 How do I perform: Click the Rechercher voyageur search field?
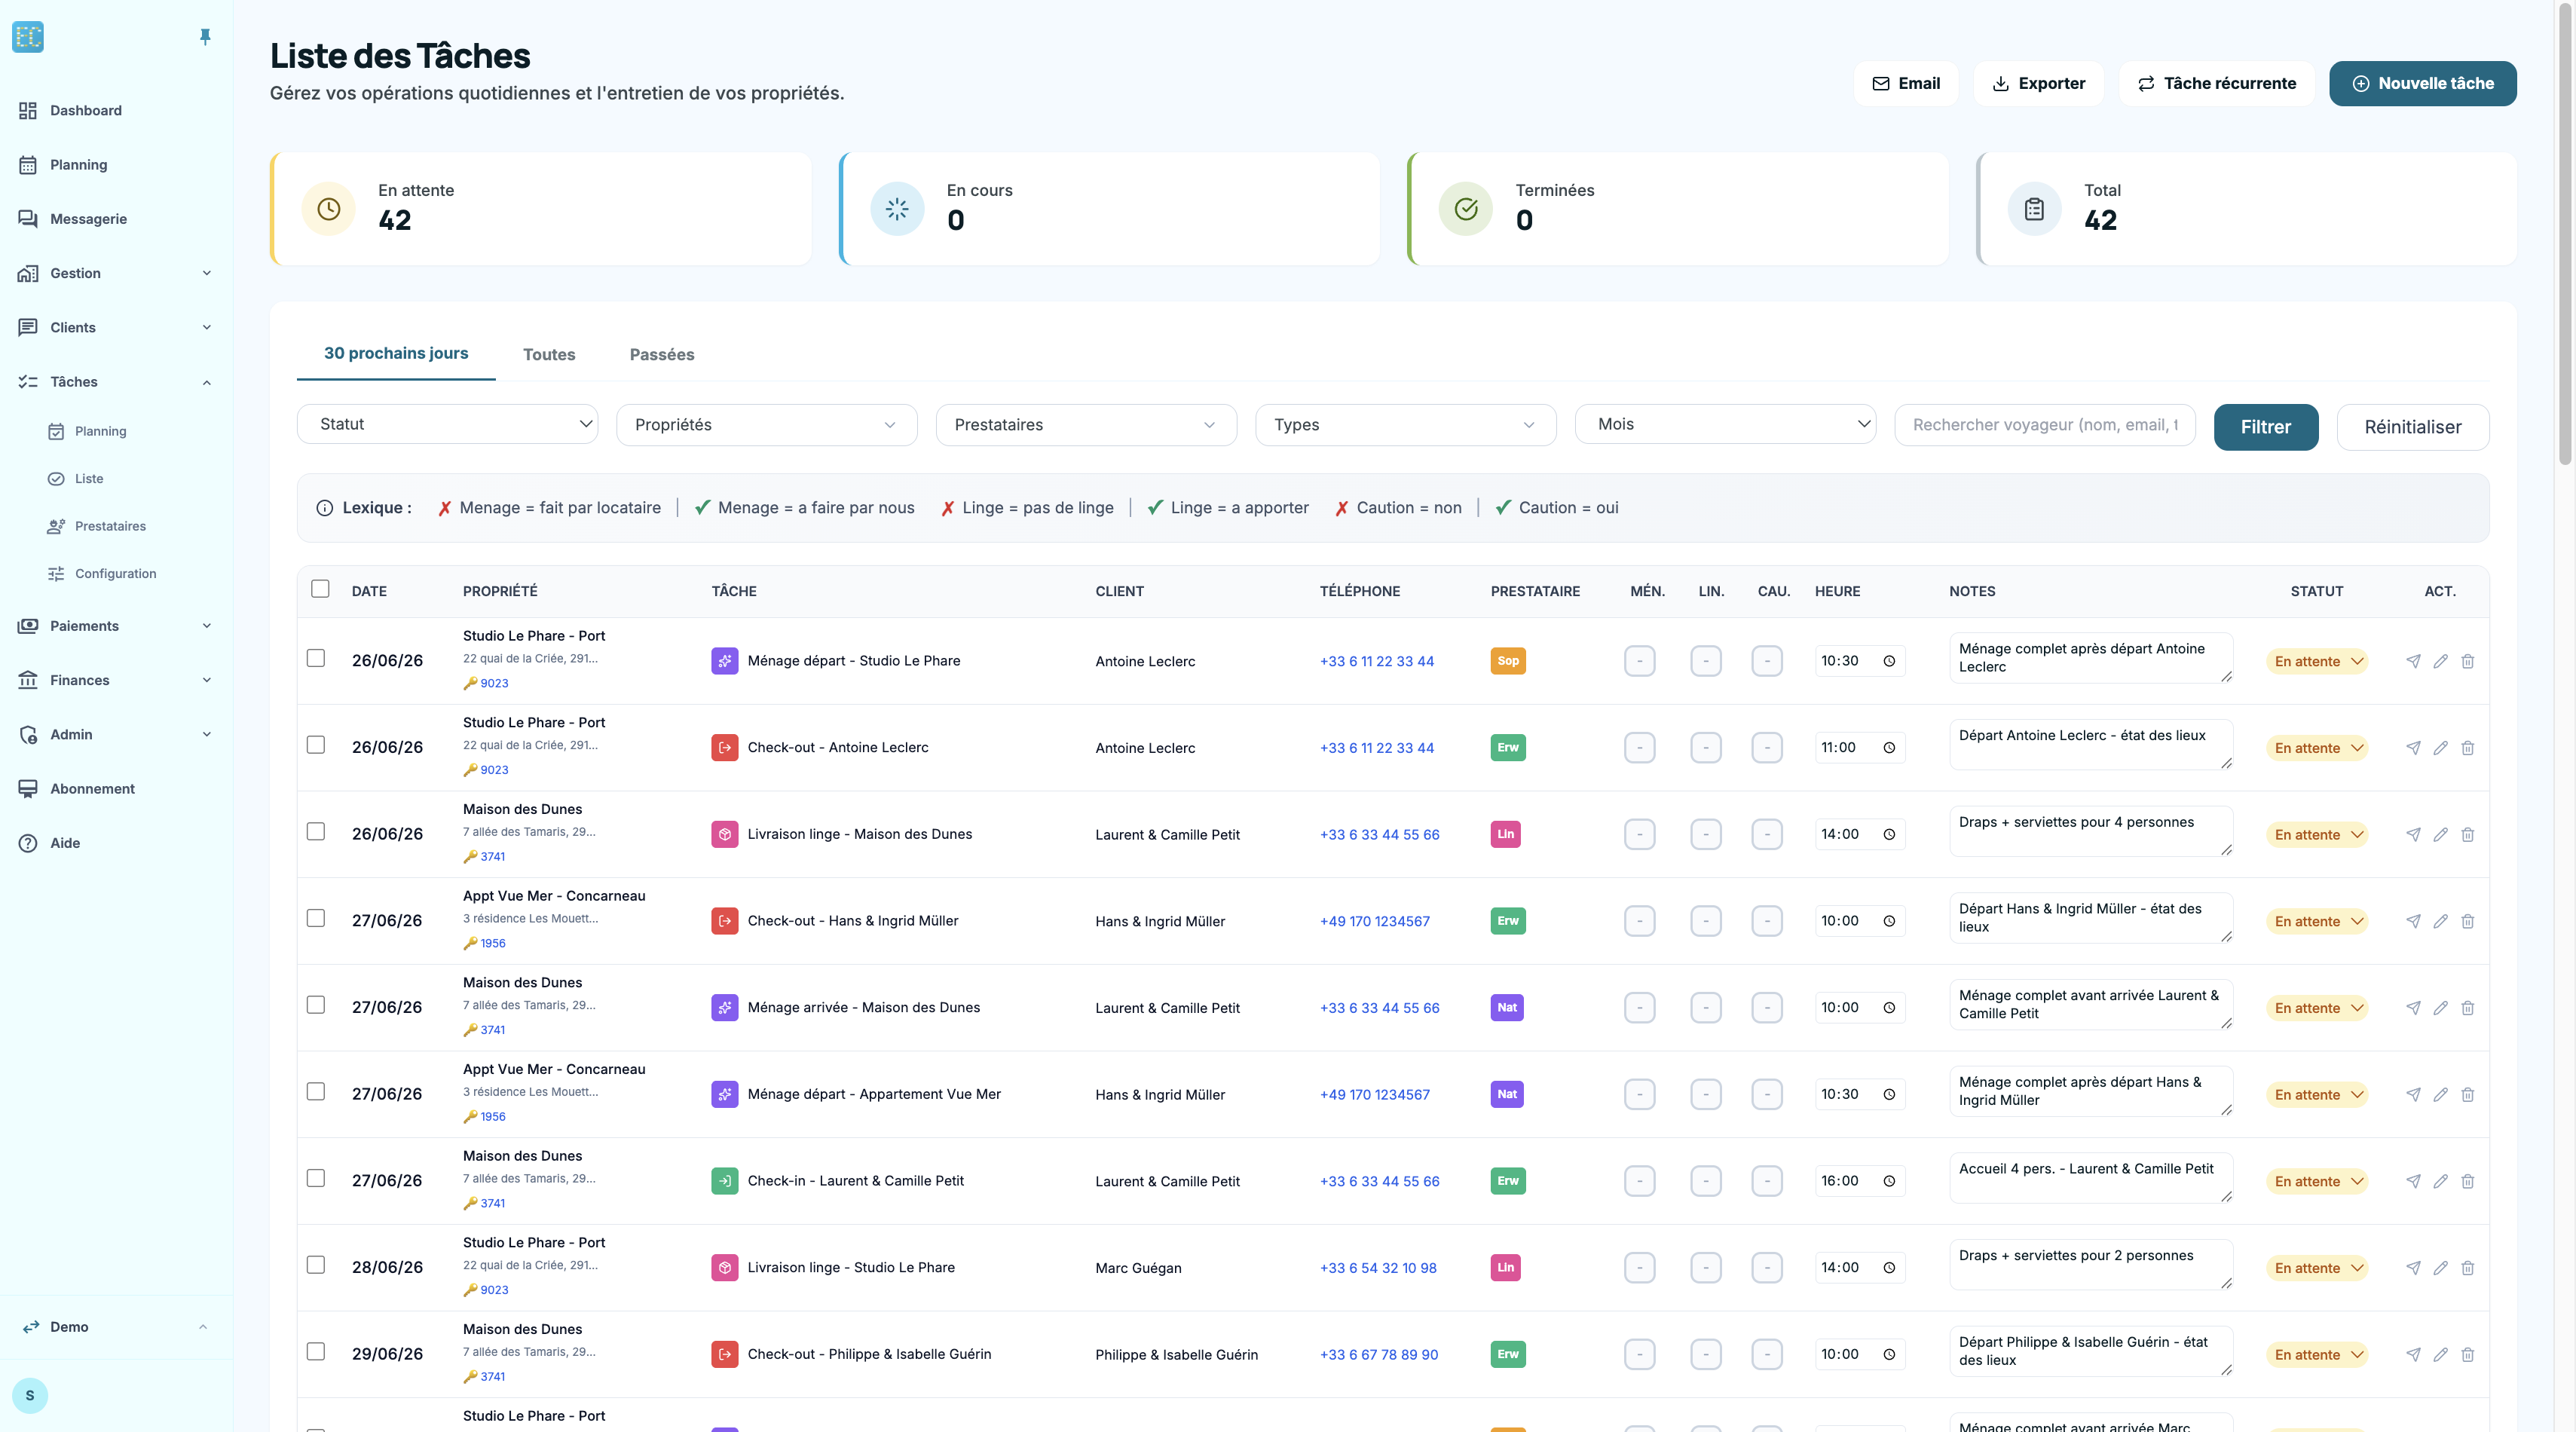tap(2044, 425)
